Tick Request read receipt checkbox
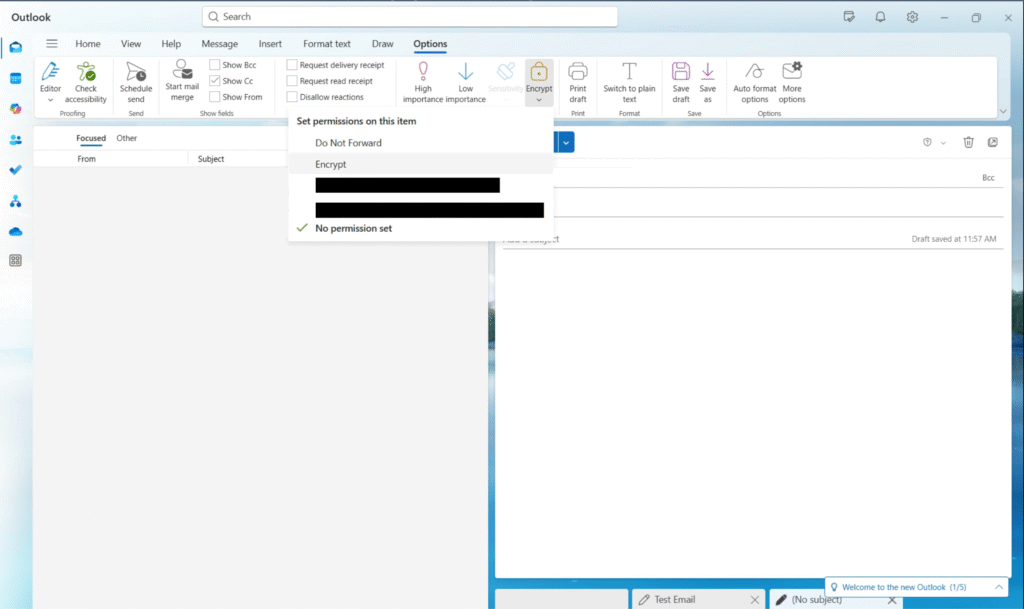This screenshot has height=609, width=1024. [292, 81]
